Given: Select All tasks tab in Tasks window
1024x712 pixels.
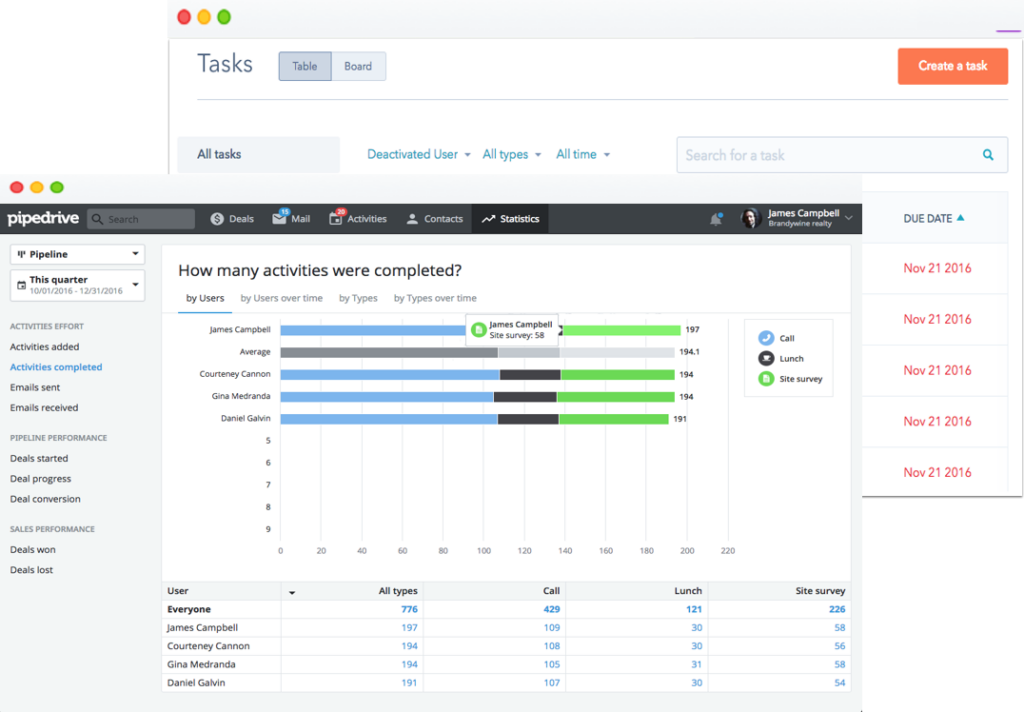Looking at the screenshot, I should (259, 154).
